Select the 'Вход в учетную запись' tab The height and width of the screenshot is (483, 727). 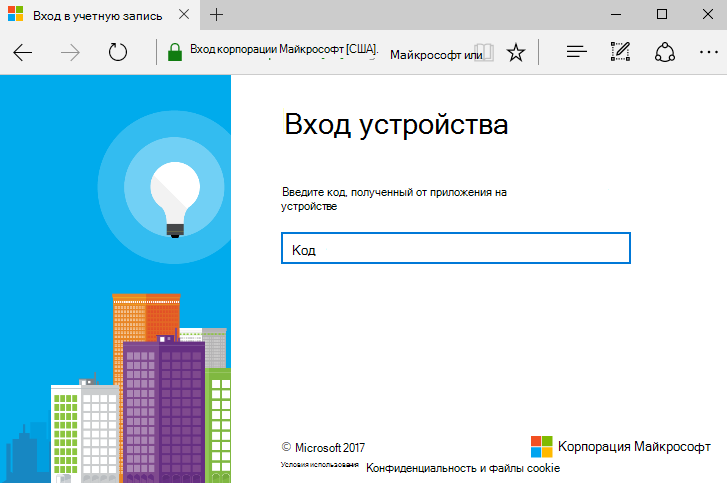tap(100, 15)
